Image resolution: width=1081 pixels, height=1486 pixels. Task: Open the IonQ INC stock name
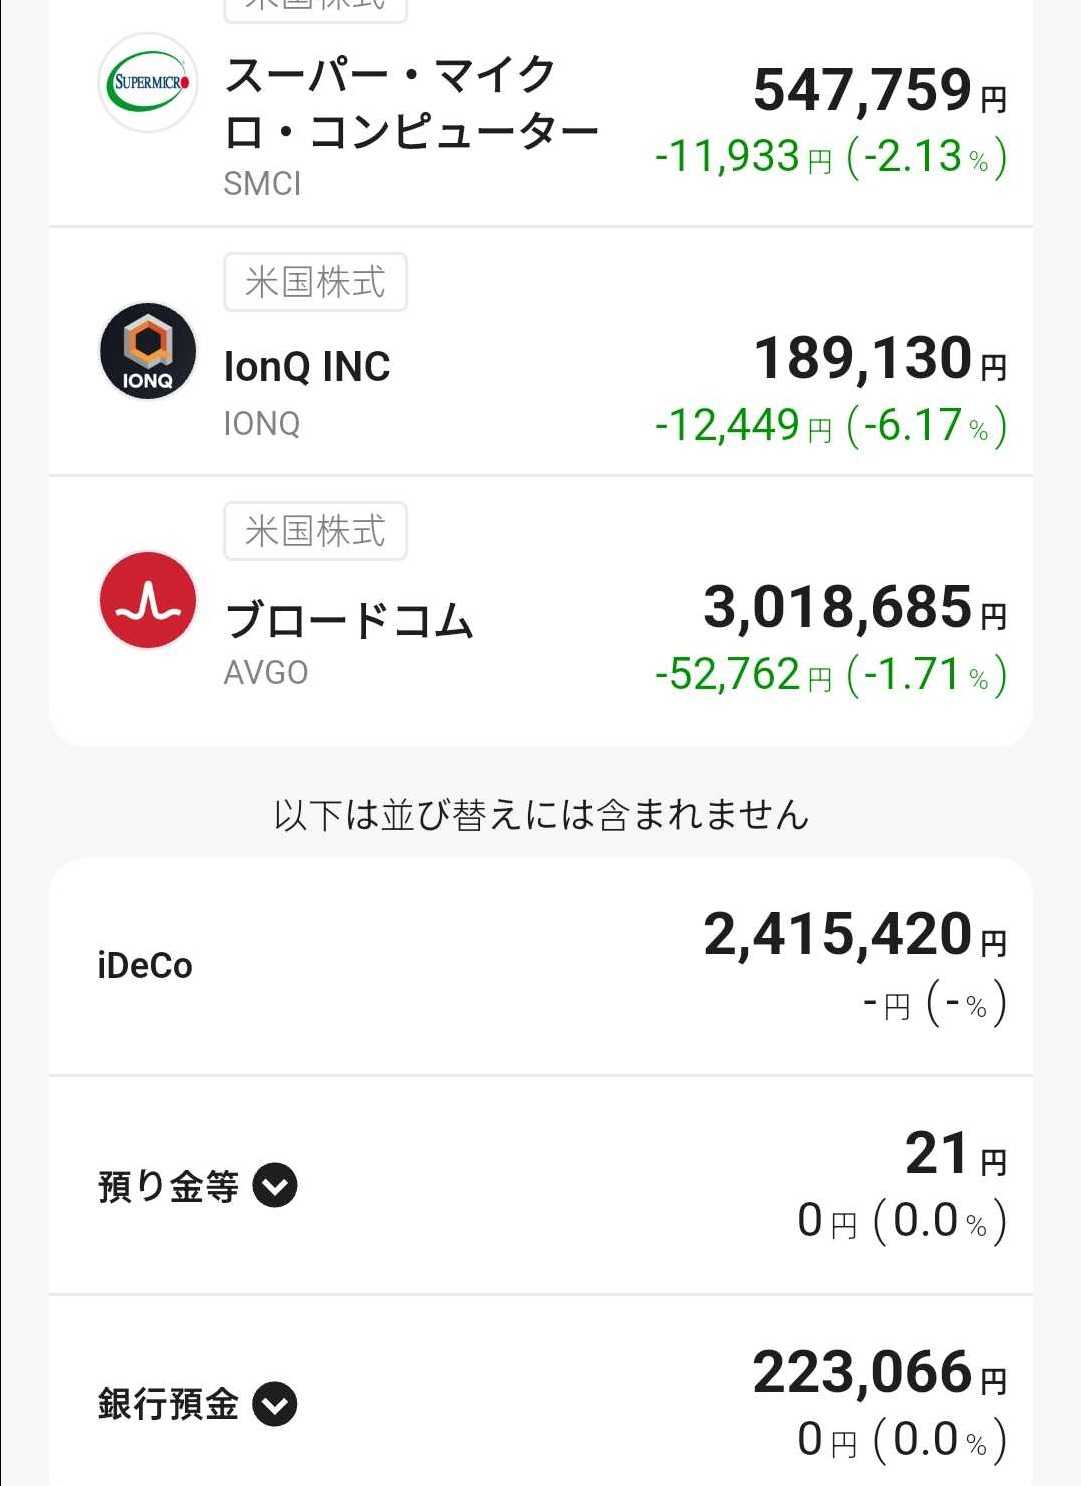click(307, 367)
